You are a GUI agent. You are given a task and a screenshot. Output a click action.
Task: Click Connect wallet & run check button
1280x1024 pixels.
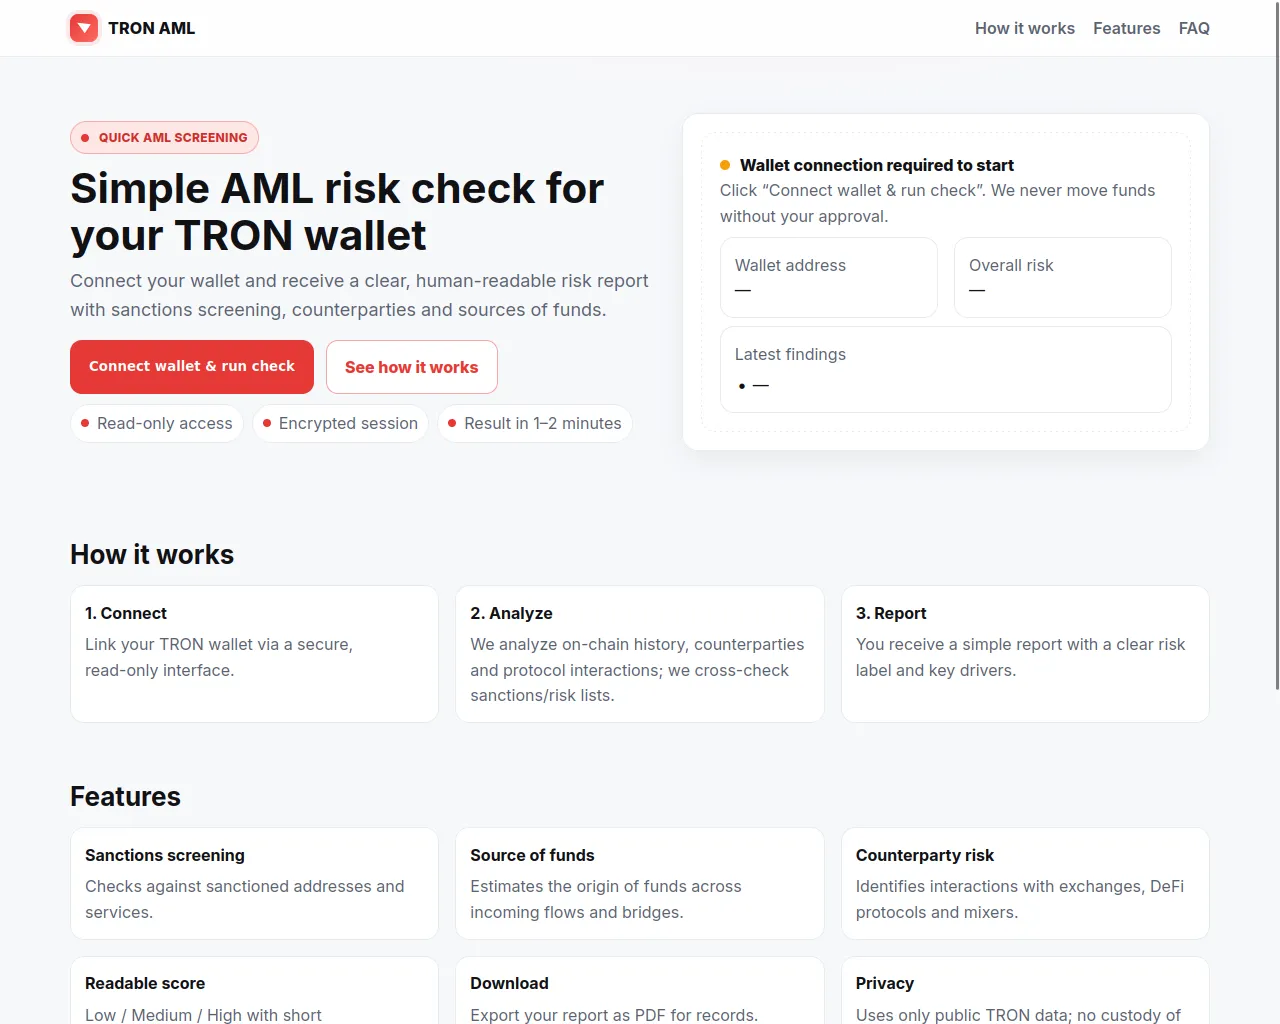(192, 367)
